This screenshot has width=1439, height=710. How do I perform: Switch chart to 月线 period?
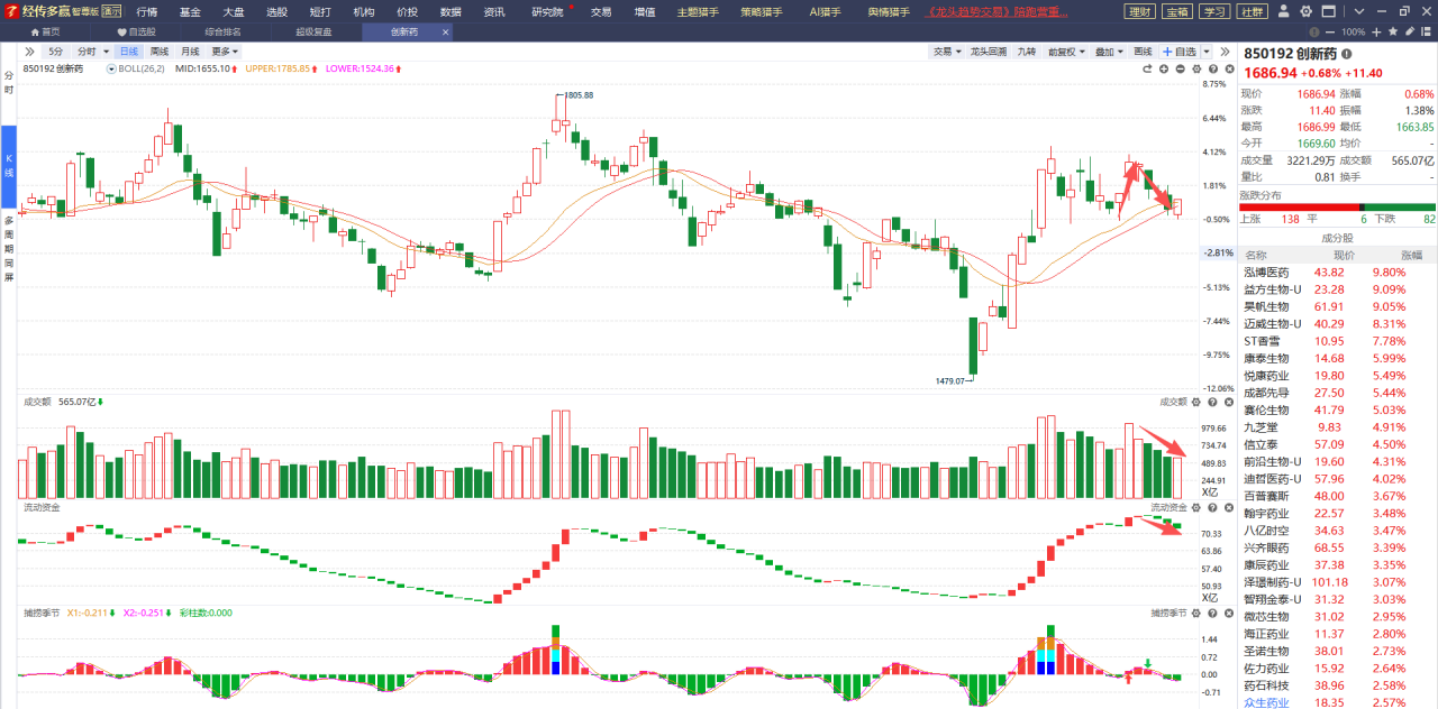click(x=190, y=51)
